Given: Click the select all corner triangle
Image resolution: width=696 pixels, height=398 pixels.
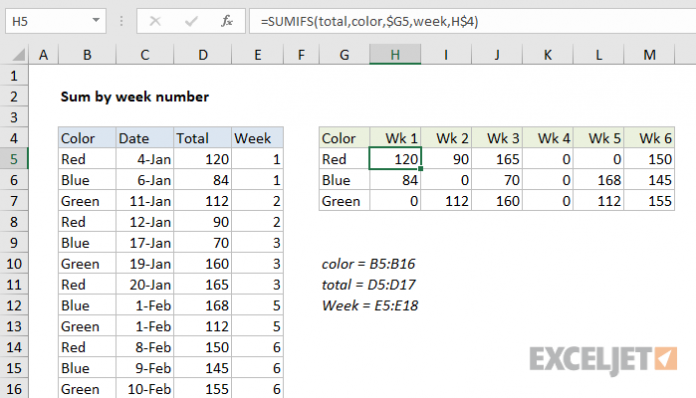Looking at the screenshot, I should [x=18, y=55].
